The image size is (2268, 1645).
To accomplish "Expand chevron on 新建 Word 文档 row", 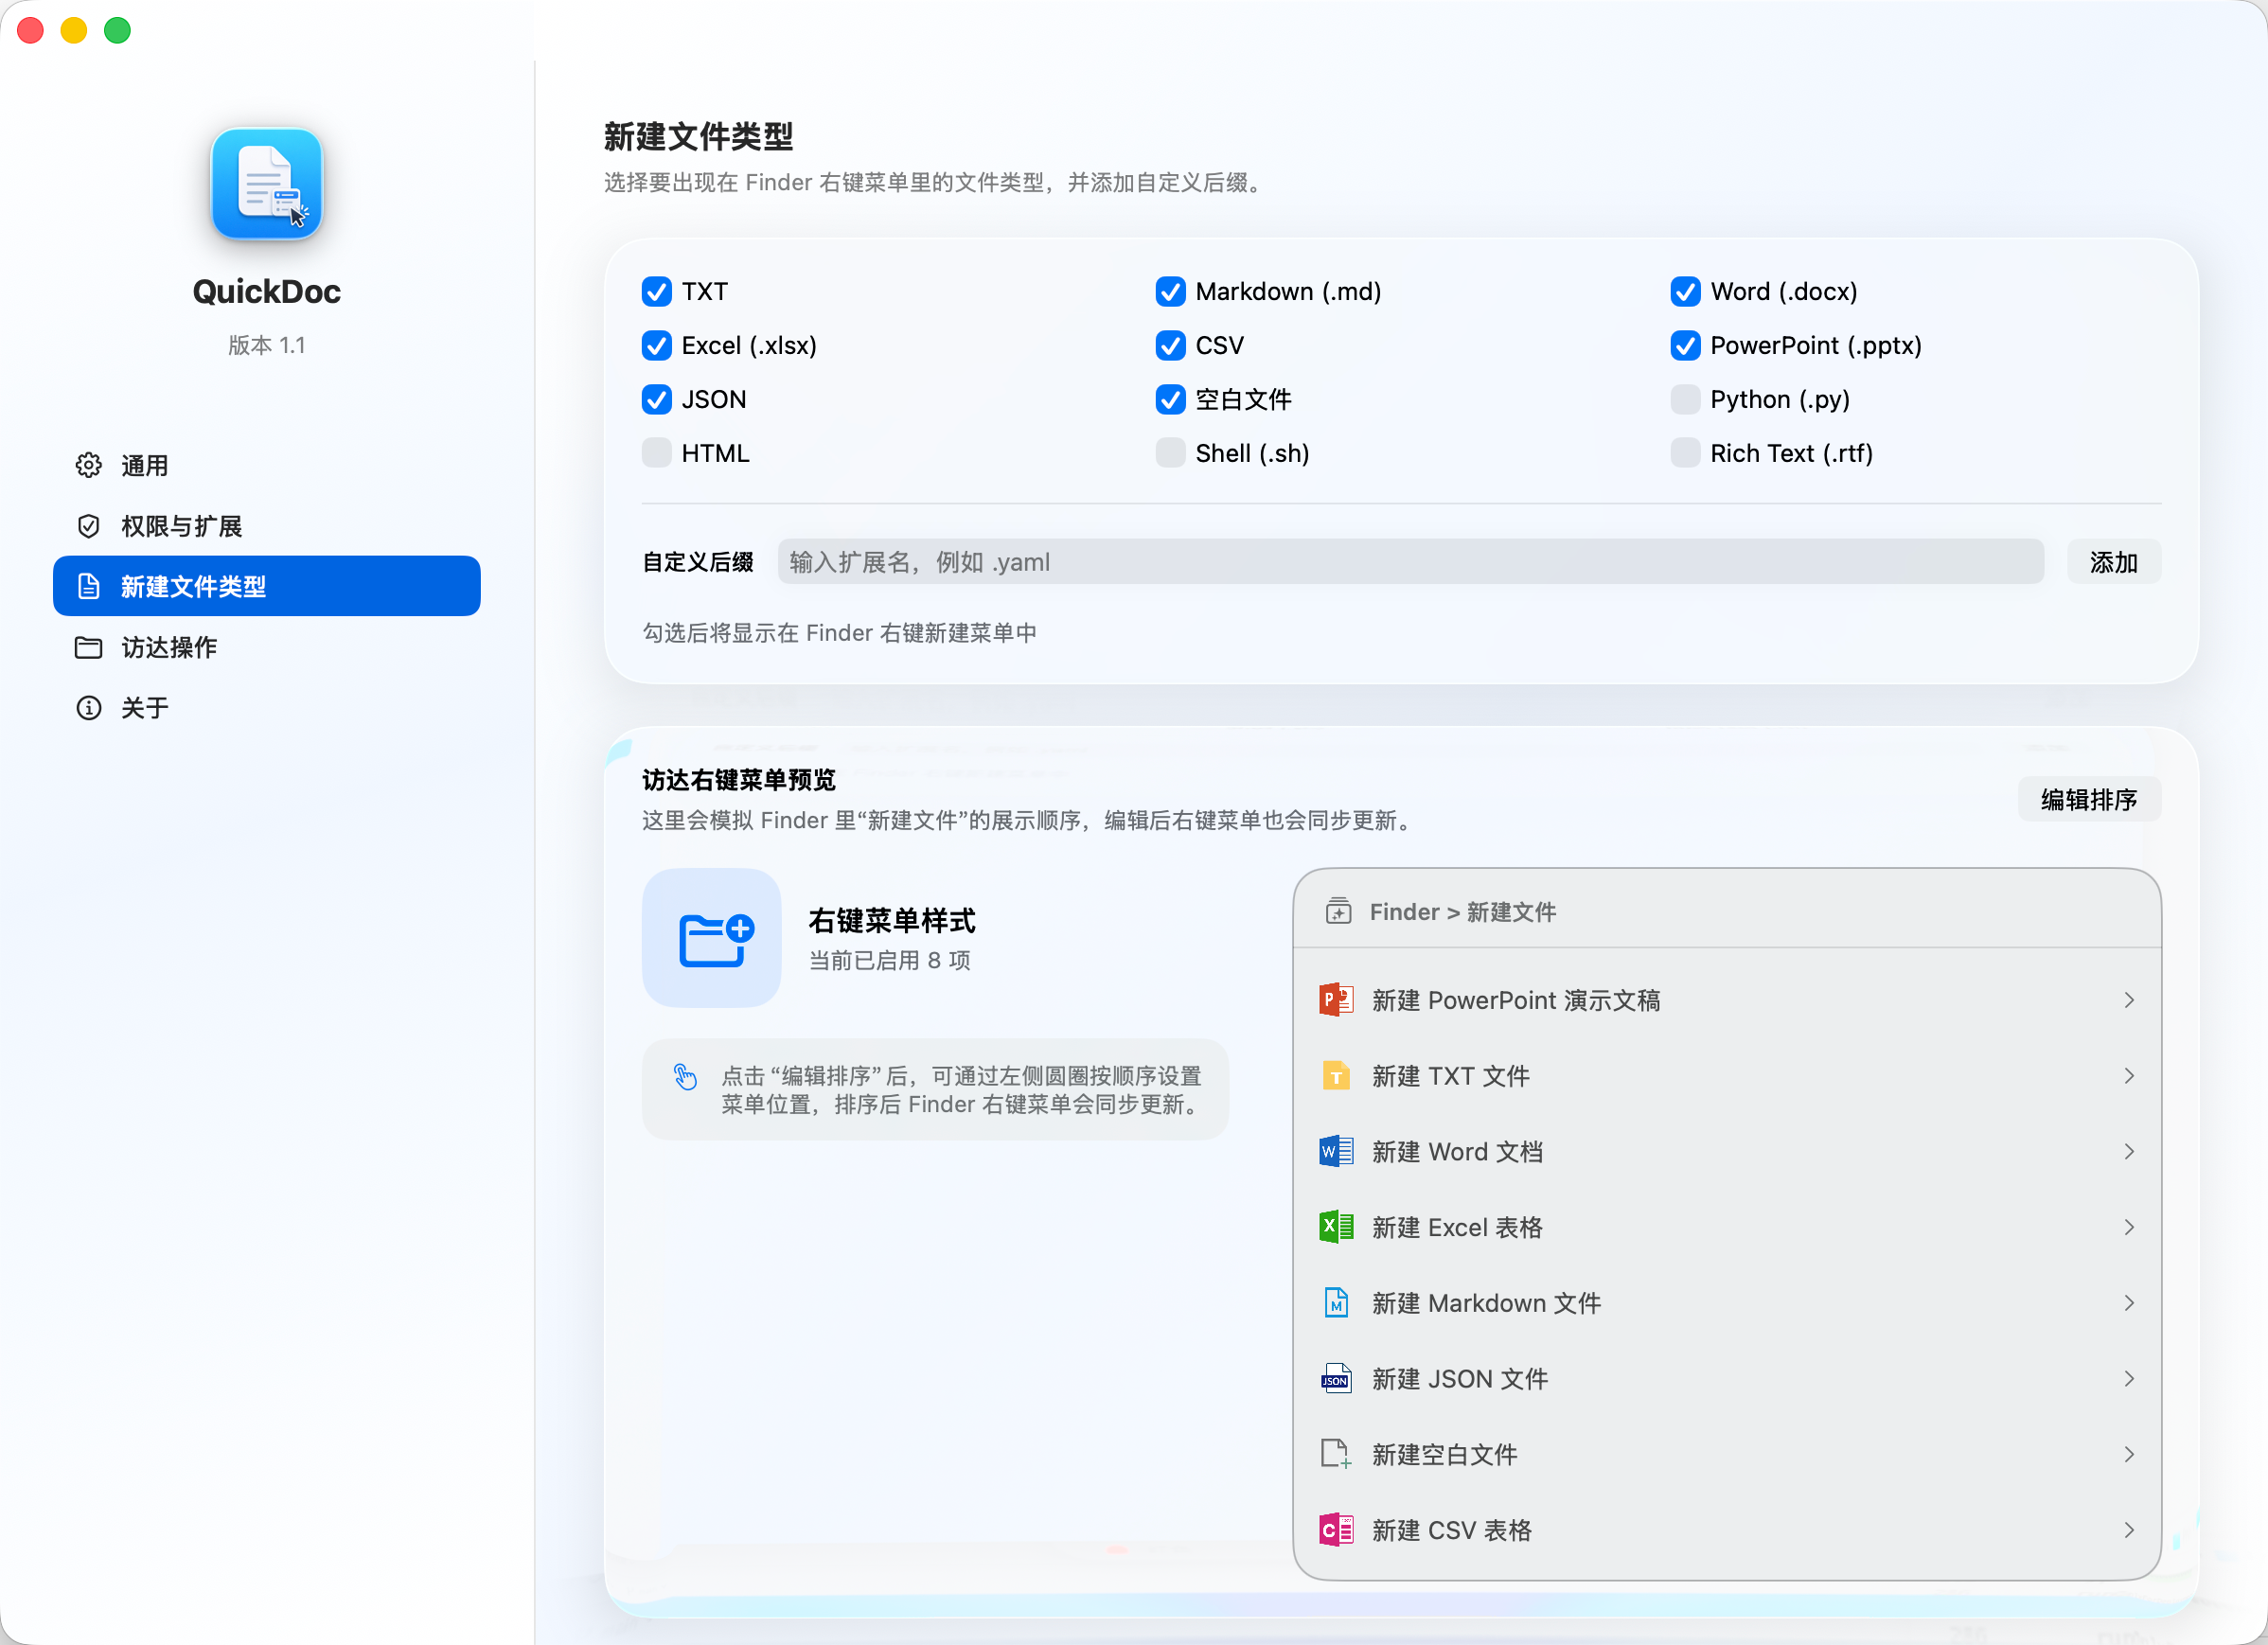I will coord(2130,1152).
